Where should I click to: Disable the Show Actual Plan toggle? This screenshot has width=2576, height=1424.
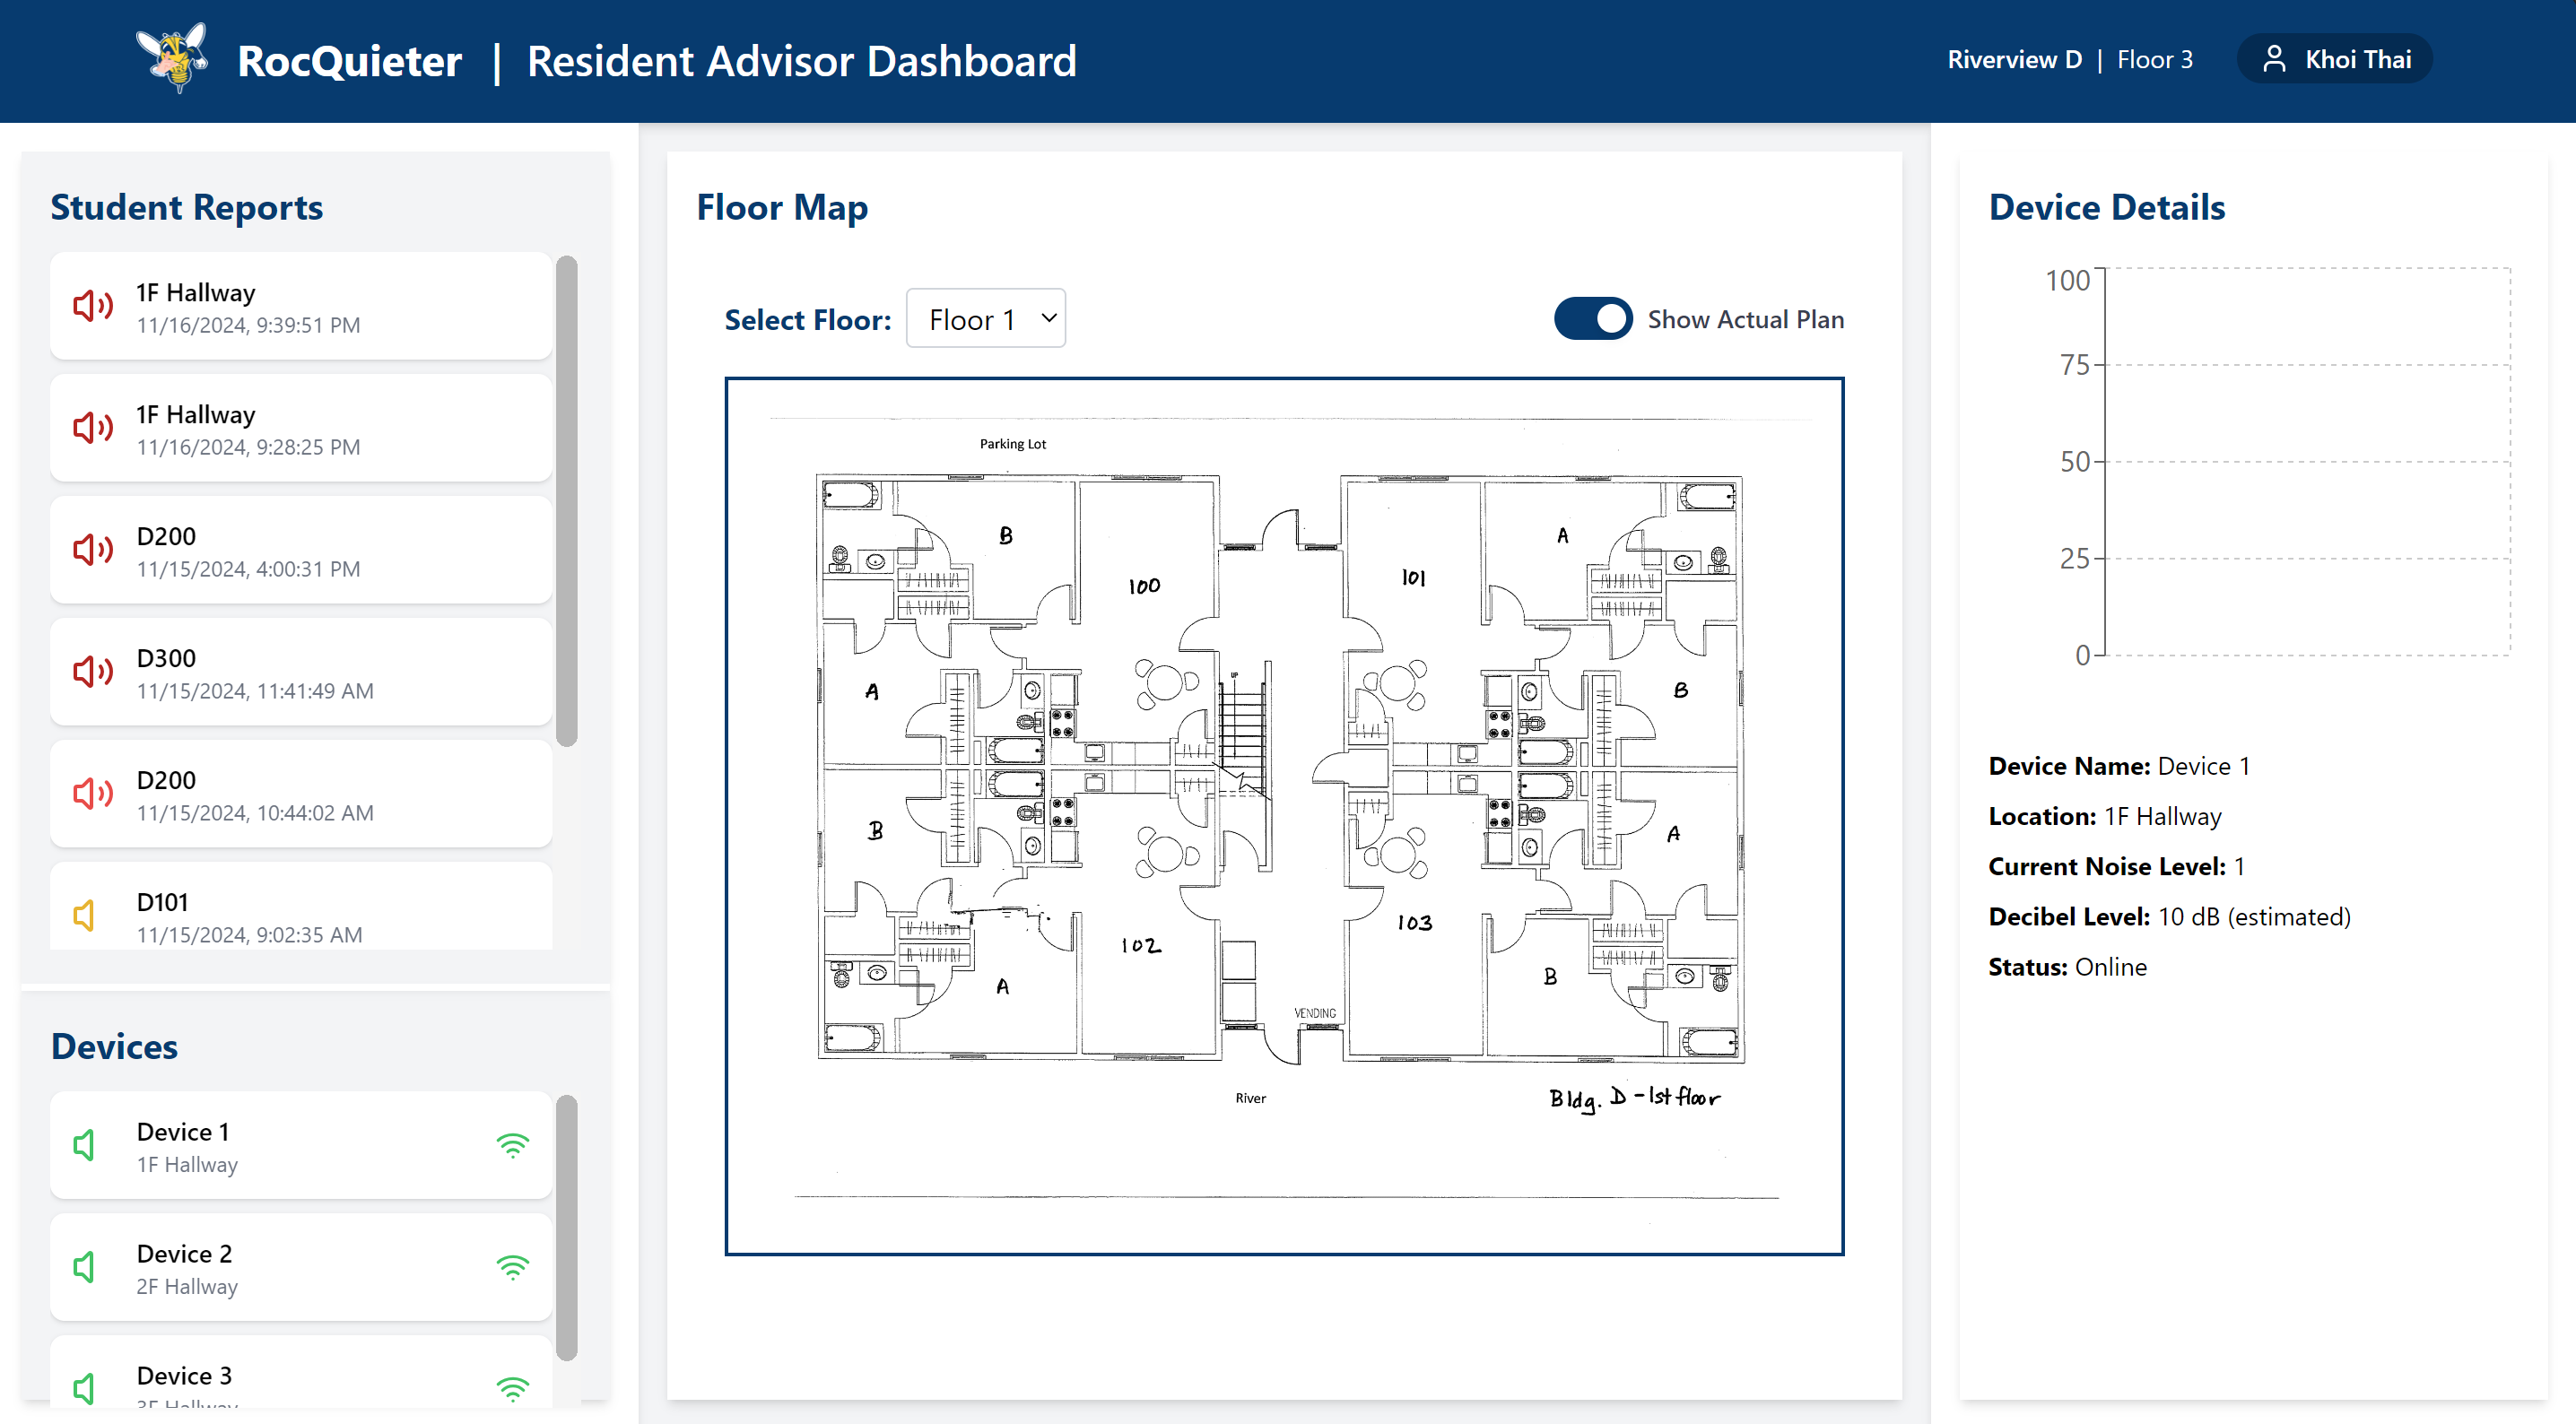tap(1592, 319)
